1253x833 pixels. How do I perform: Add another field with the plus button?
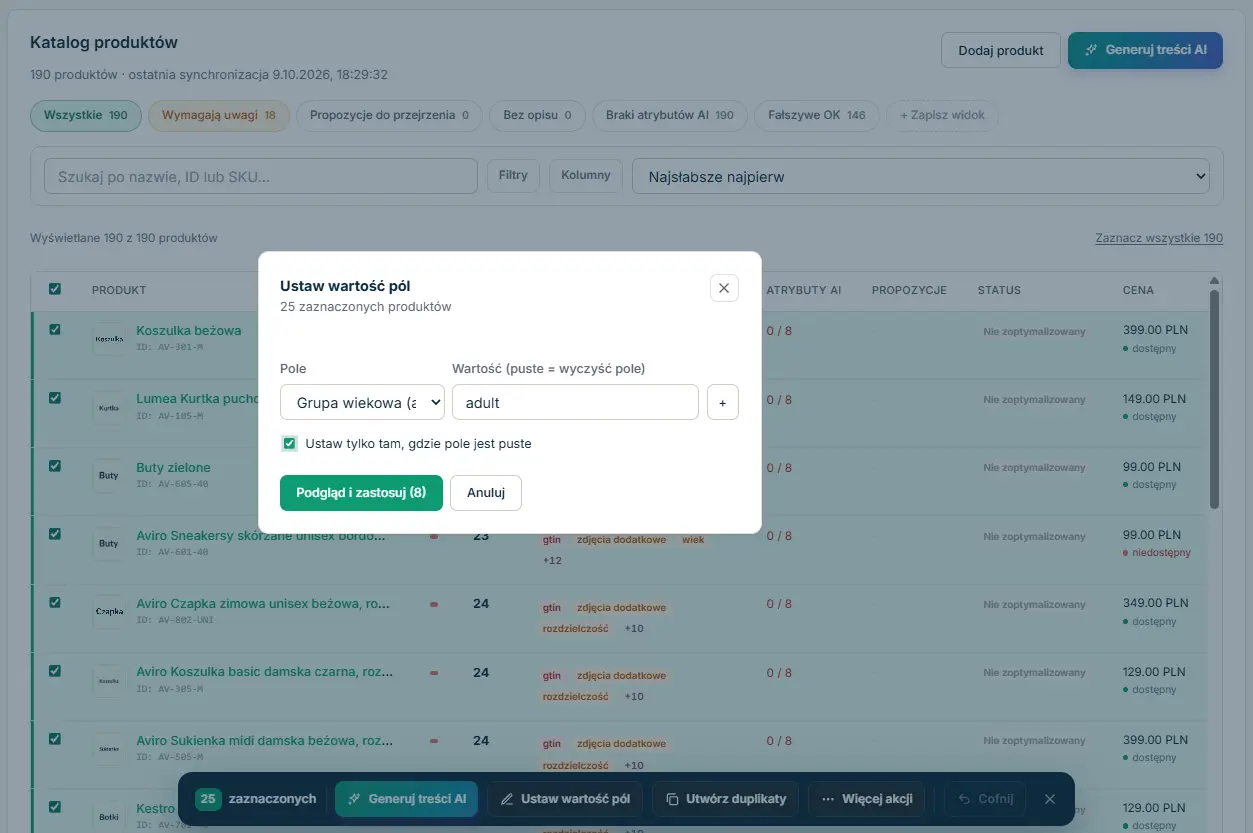click(x=723, y=402)
